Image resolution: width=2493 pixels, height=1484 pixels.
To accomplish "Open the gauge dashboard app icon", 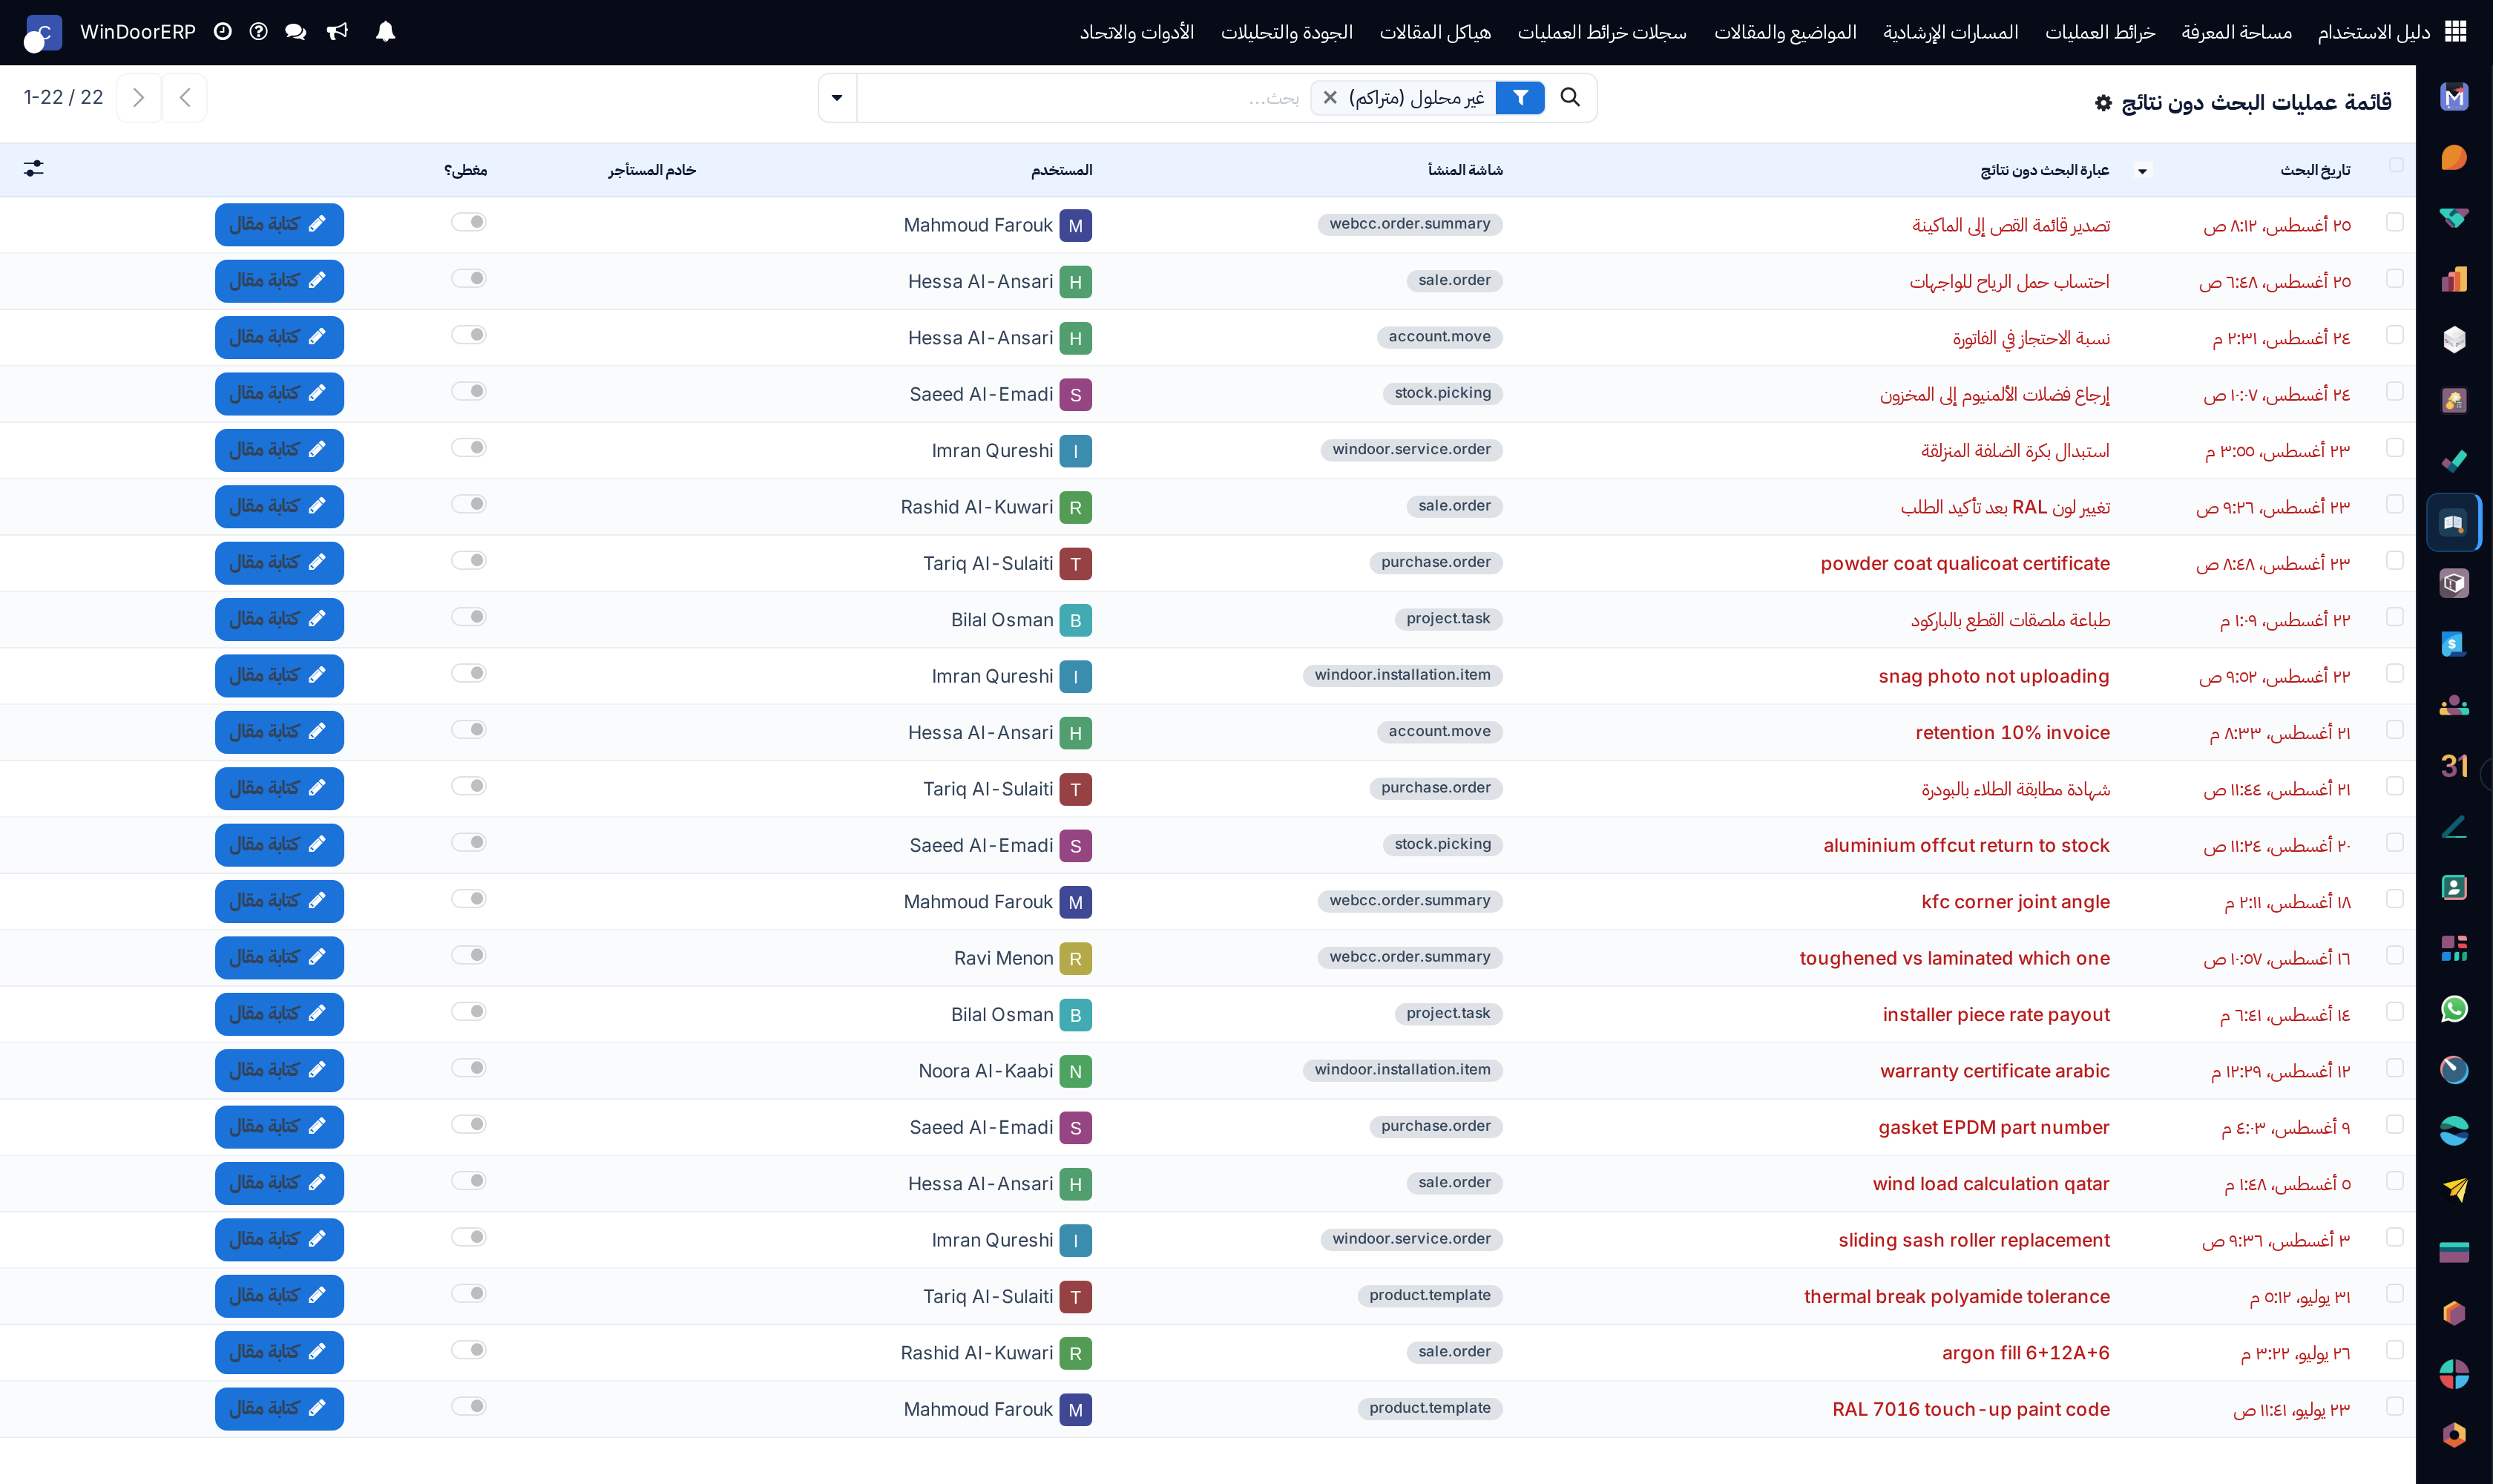I will tap(2454, 1070).
